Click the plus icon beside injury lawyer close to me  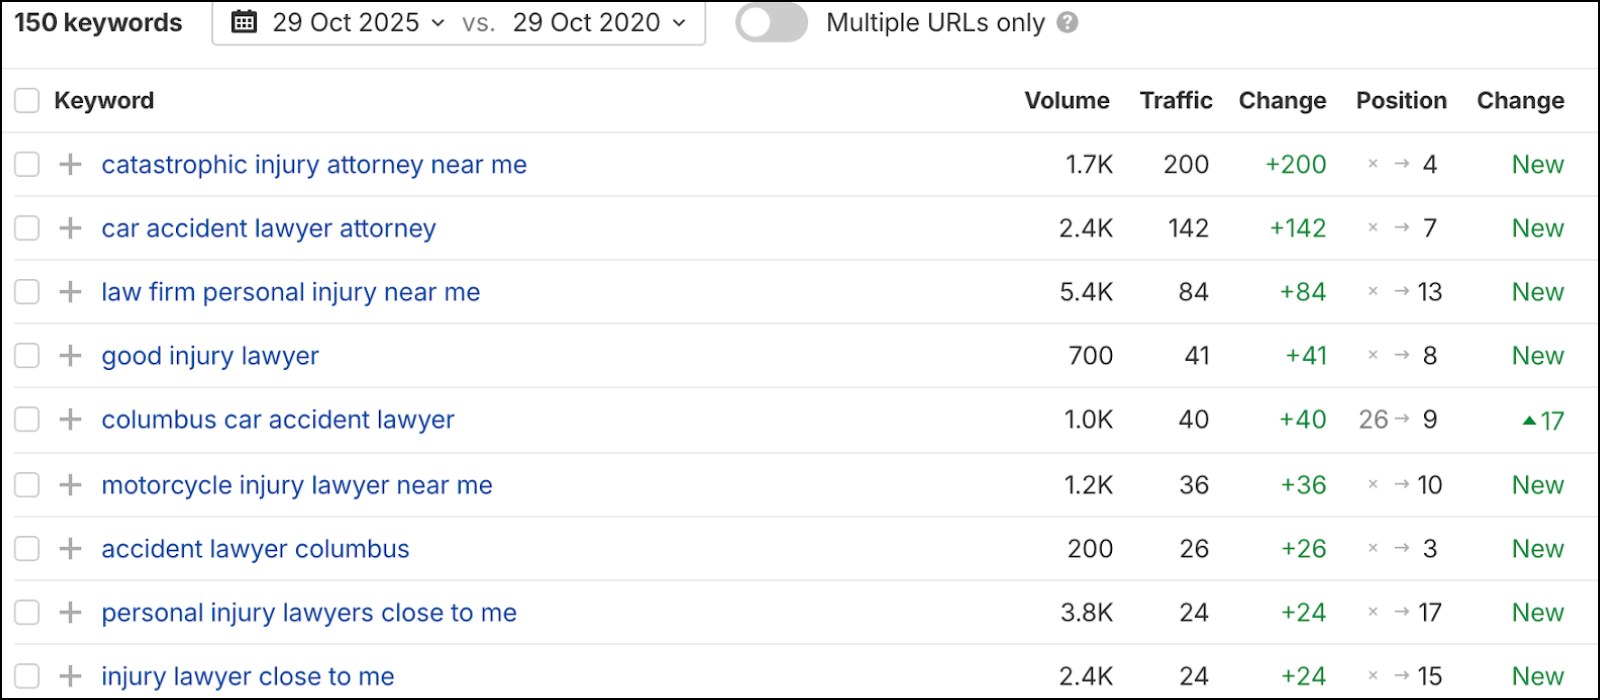coord(69,676)
